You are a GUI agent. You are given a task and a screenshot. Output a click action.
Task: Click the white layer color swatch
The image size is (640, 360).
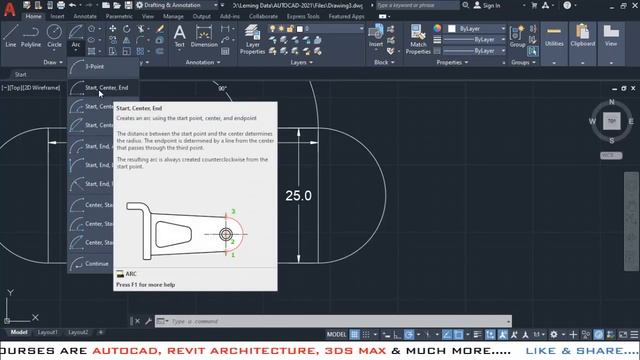300,29
